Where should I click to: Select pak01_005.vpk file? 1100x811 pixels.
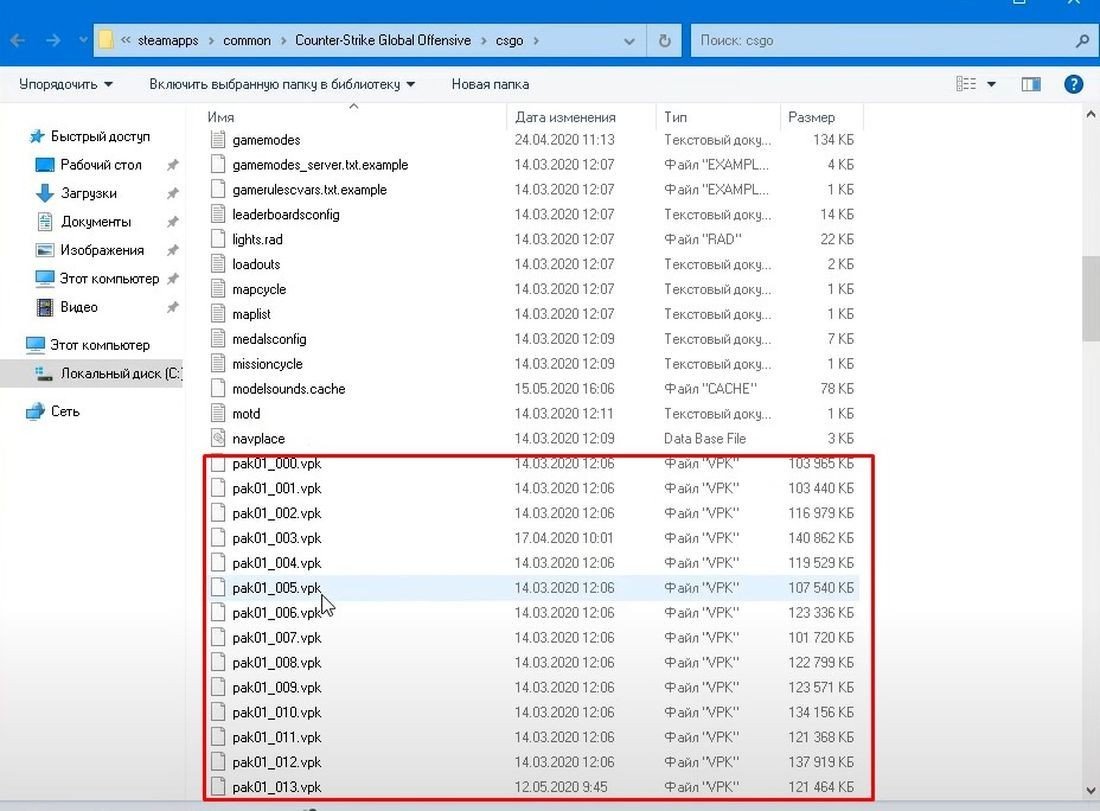(276, 588)
